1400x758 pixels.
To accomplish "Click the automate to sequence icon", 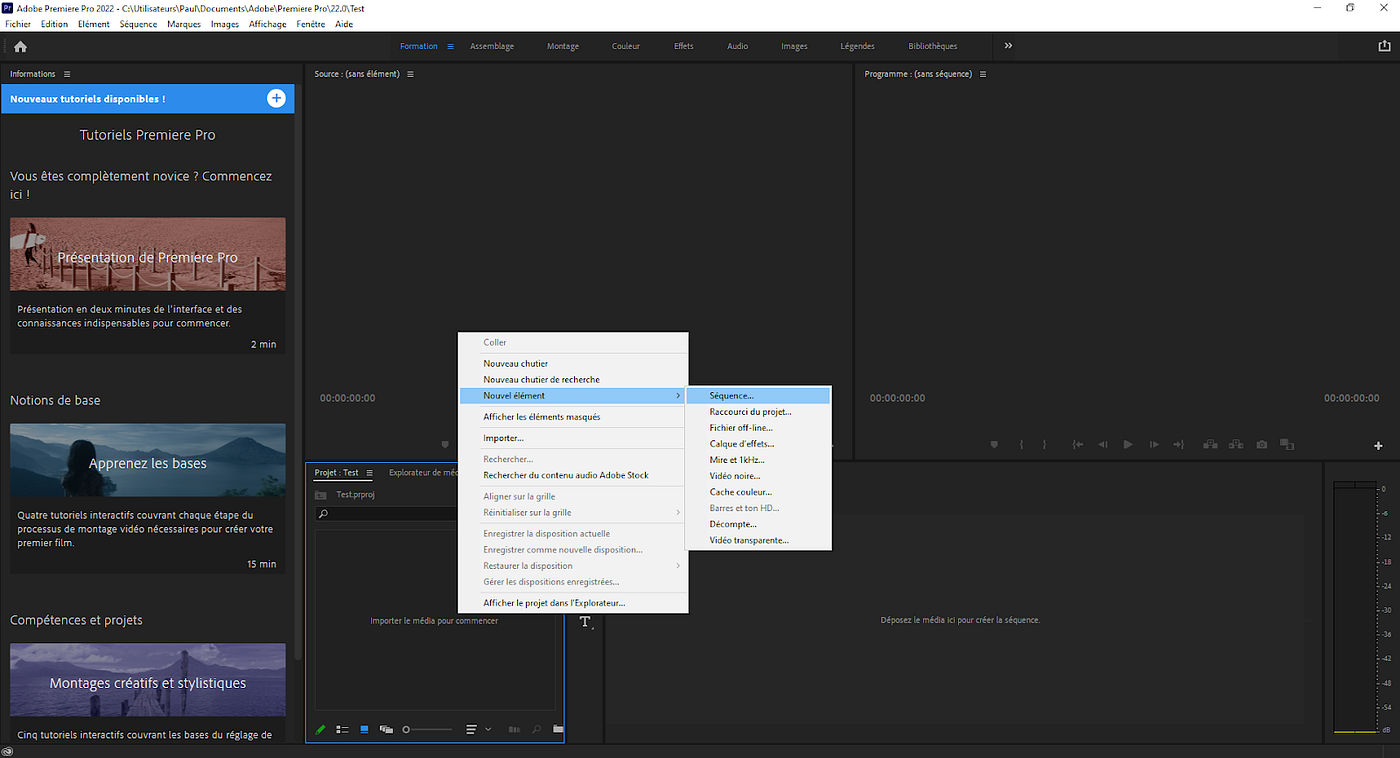I will [x=515, y=730].
